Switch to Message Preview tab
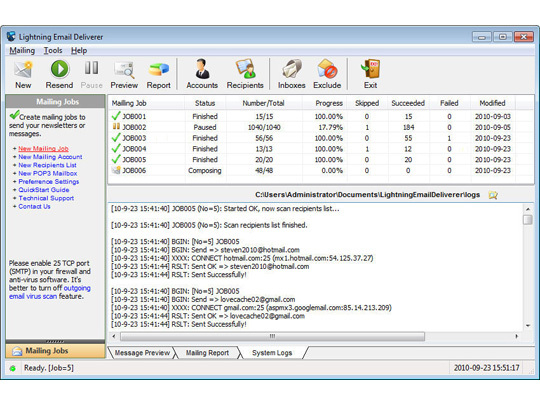 (x=142, y=353)
